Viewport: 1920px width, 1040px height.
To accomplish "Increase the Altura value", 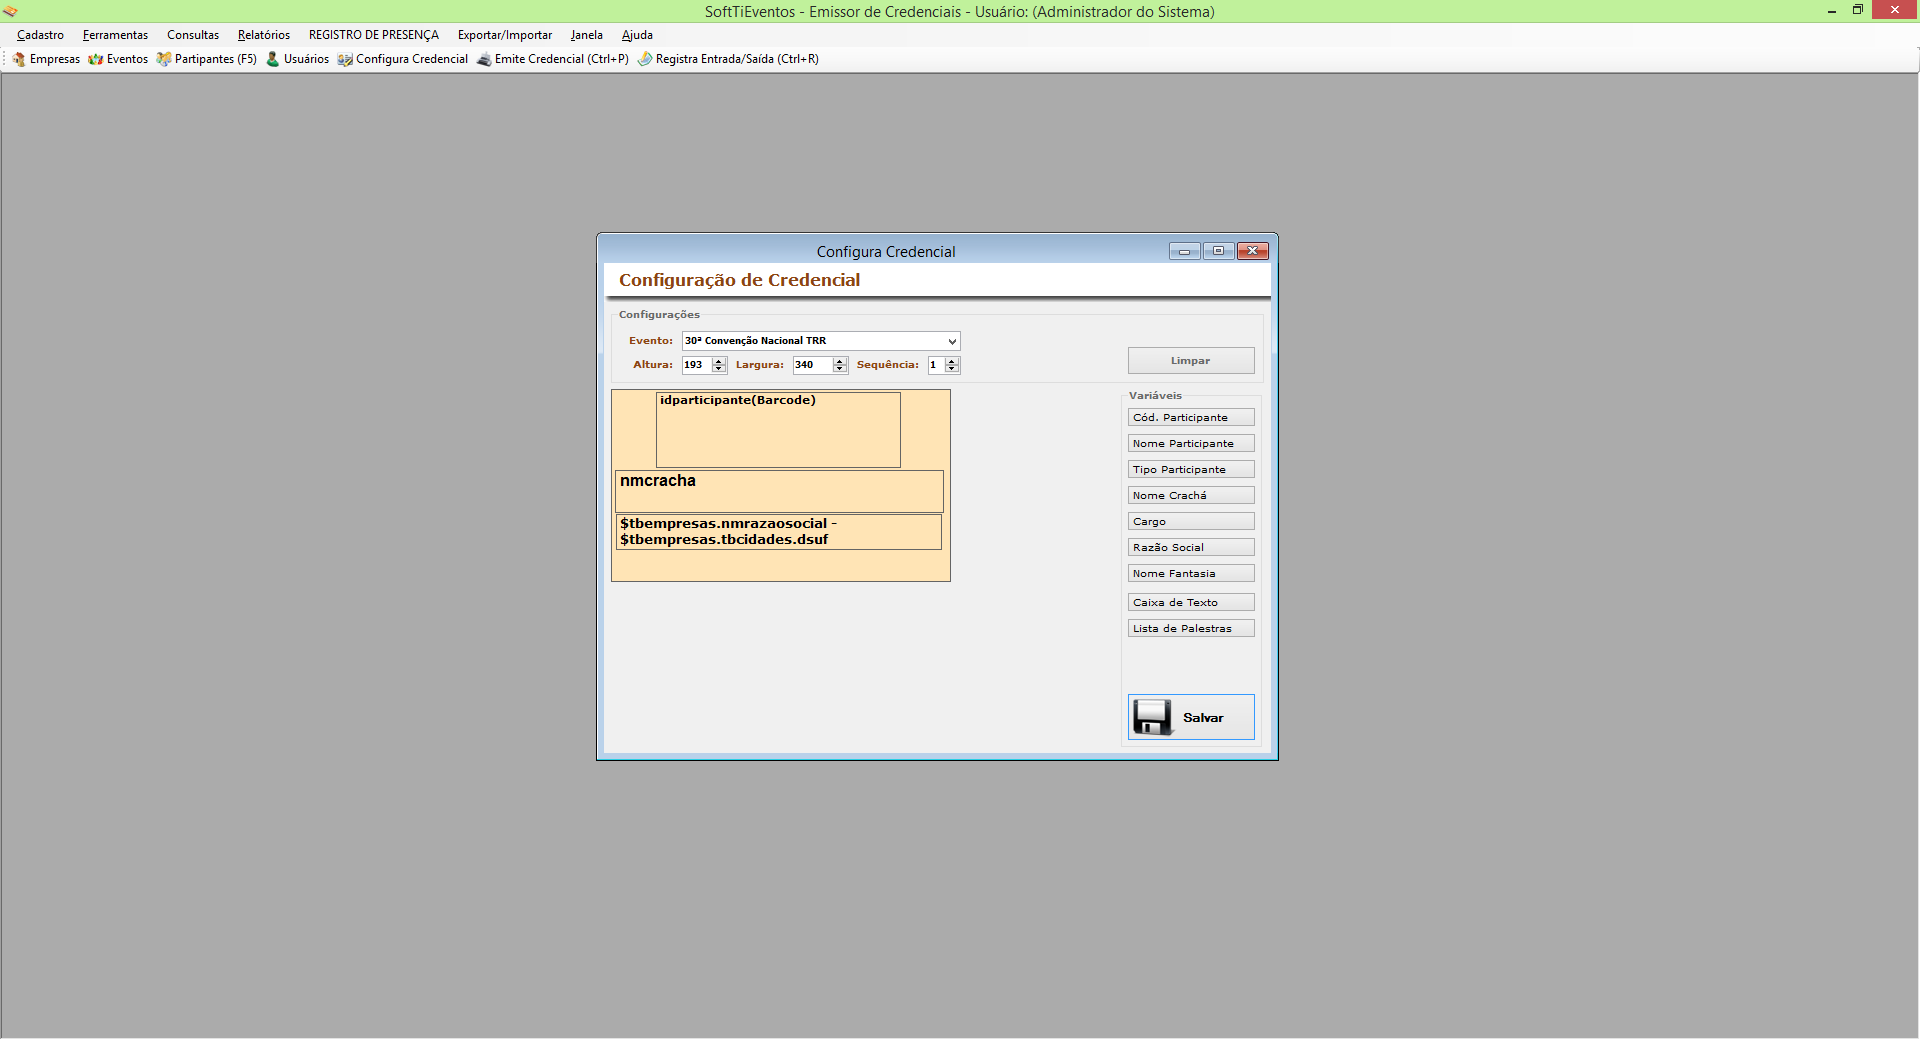I will [719, 361].
